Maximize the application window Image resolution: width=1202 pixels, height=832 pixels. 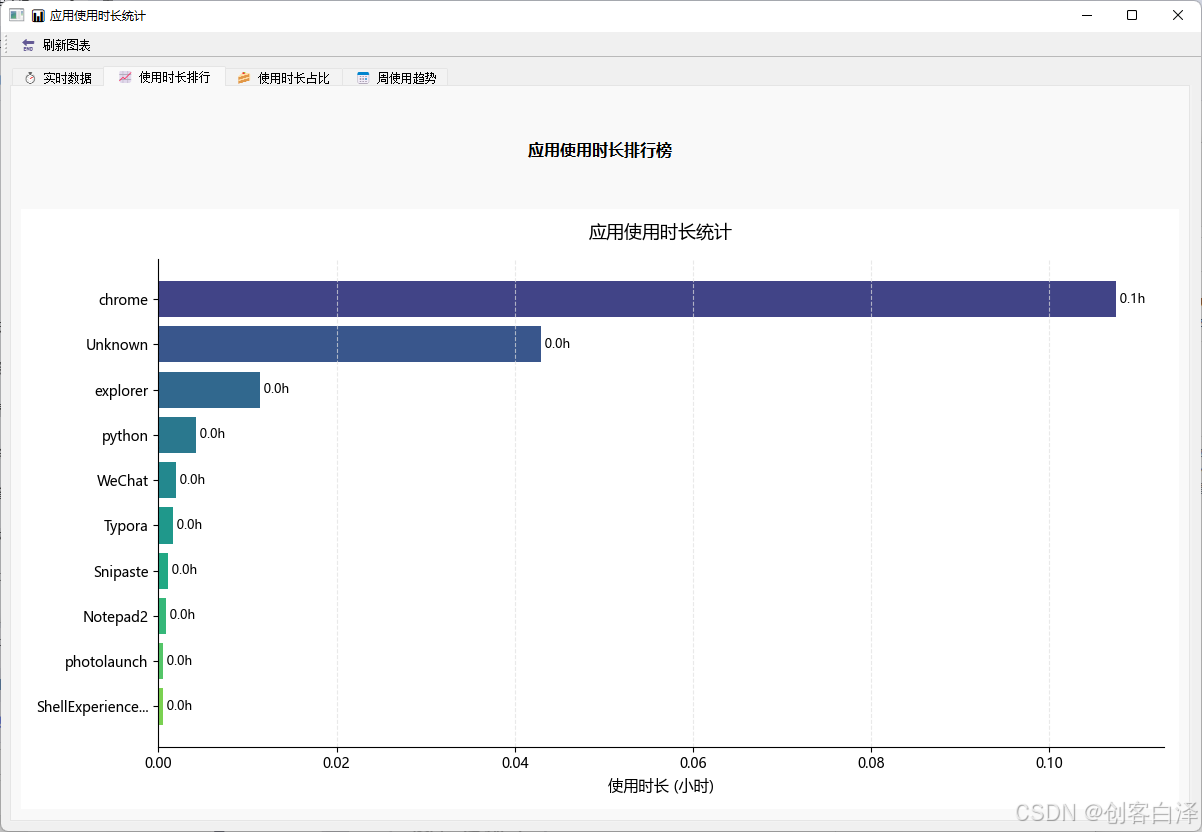(x=1132, y=15)
